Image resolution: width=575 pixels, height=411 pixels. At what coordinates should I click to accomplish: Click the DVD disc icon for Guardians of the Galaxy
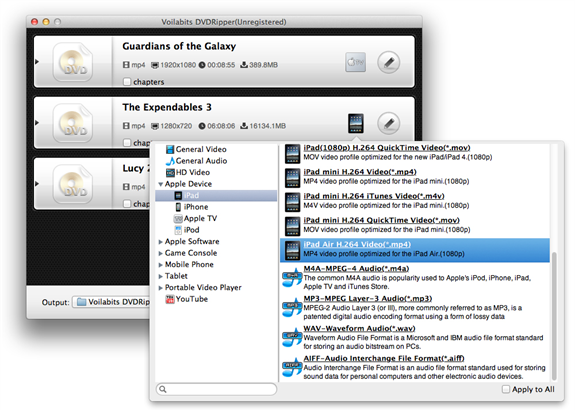tap(73, 62)
